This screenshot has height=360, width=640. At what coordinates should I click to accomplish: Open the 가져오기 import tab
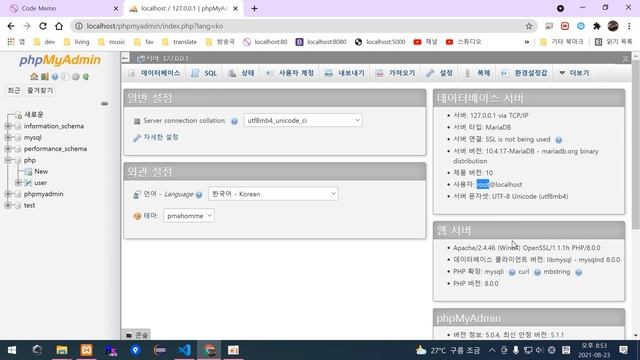pos(395,73)
